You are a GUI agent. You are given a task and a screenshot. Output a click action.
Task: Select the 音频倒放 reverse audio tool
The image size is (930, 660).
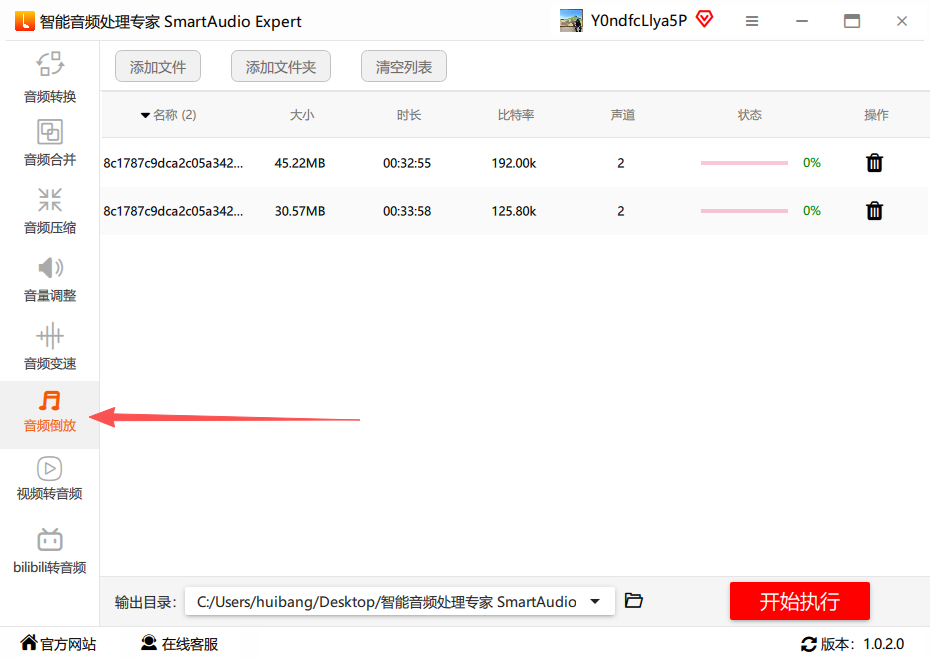[50, 412]
